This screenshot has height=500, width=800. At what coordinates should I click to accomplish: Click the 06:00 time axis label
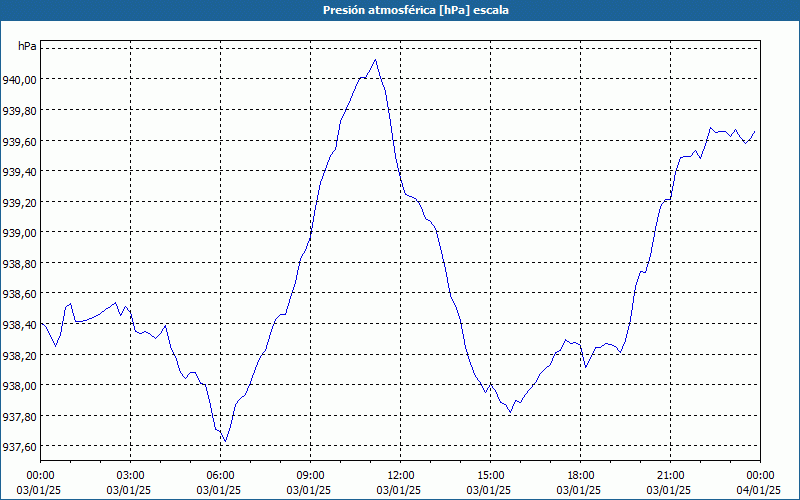[220, 476]
